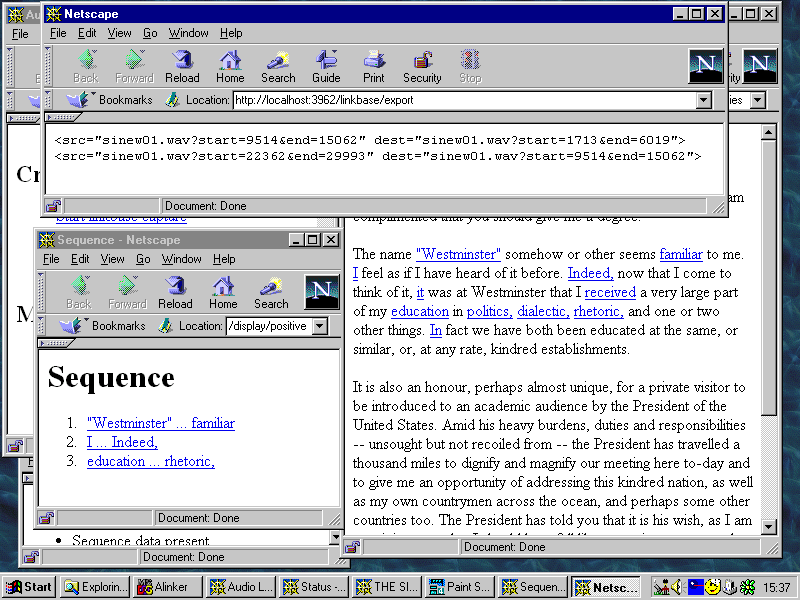This screenshot has width=800, height=600.
Task: Open Go menu in the Sequence window
Action: click(143, 259)
